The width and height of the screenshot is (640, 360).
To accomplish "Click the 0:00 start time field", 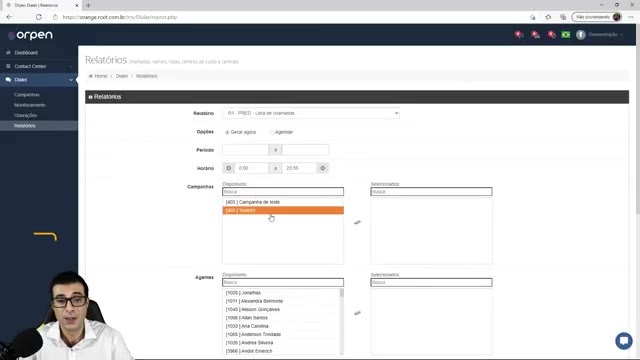I will click(252, 168).
